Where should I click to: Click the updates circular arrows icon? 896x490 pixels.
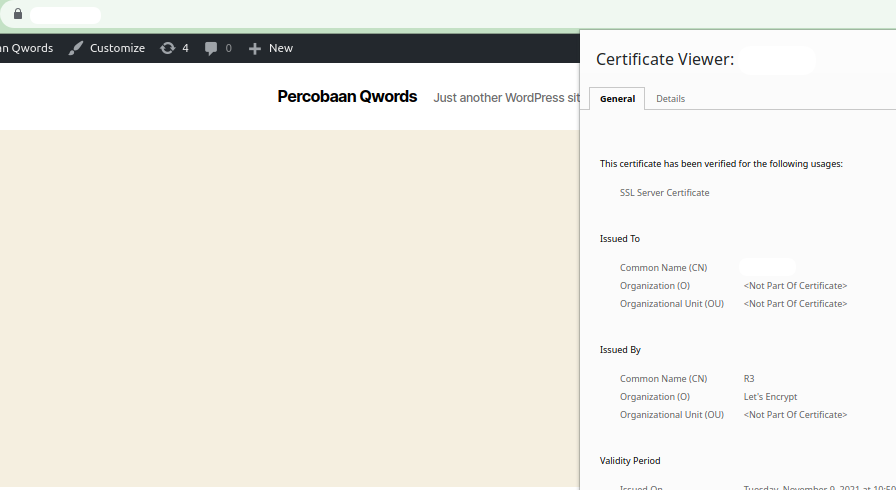pos(167,48)
